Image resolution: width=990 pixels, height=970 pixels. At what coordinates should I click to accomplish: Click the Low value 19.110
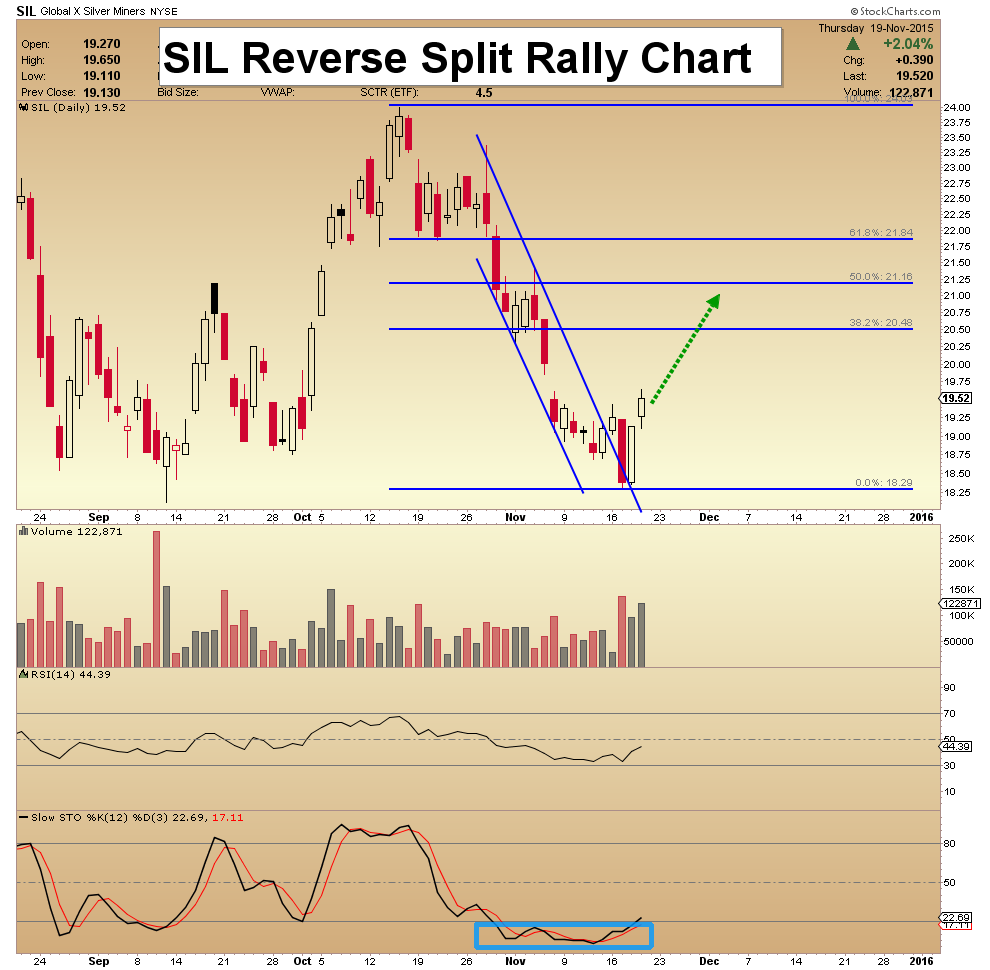point(102,75)
